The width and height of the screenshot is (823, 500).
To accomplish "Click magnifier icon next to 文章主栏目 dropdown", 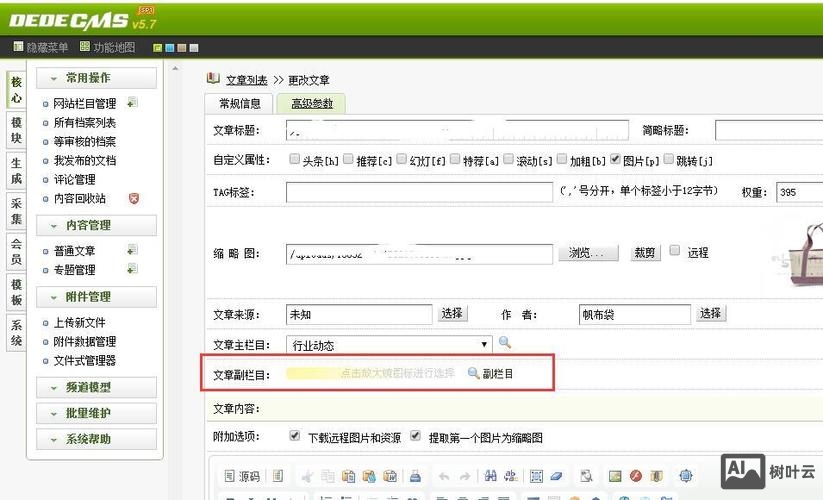I will click(x=505, y=343).
